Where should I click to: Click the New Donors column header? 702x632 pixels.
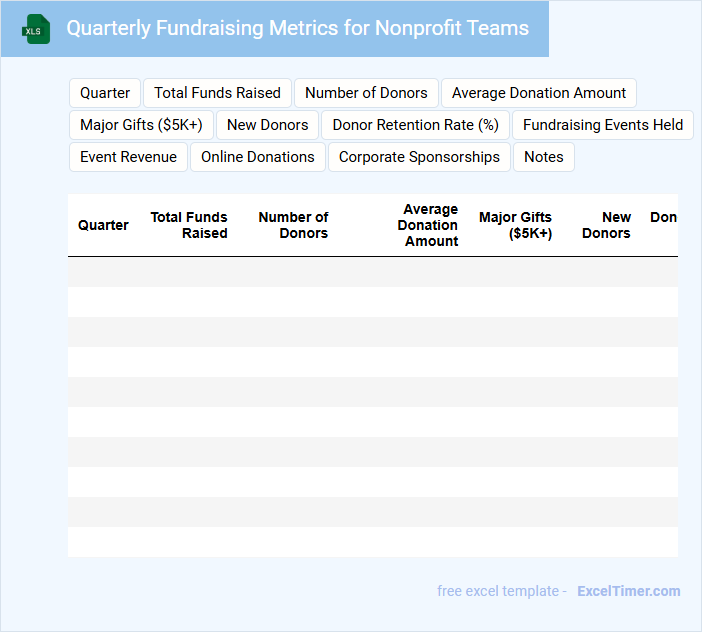coord(607,225)
